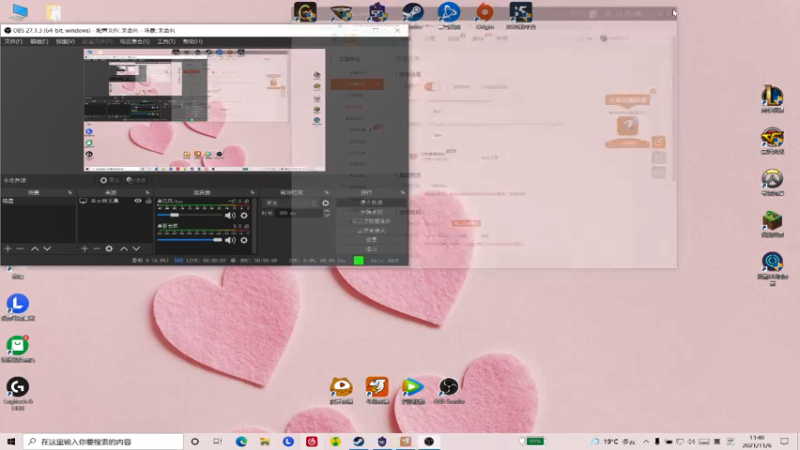This screenshot has width=800, height=450.
Task: Open Overwatch desktop shortcut
Action: pos(772,183)
